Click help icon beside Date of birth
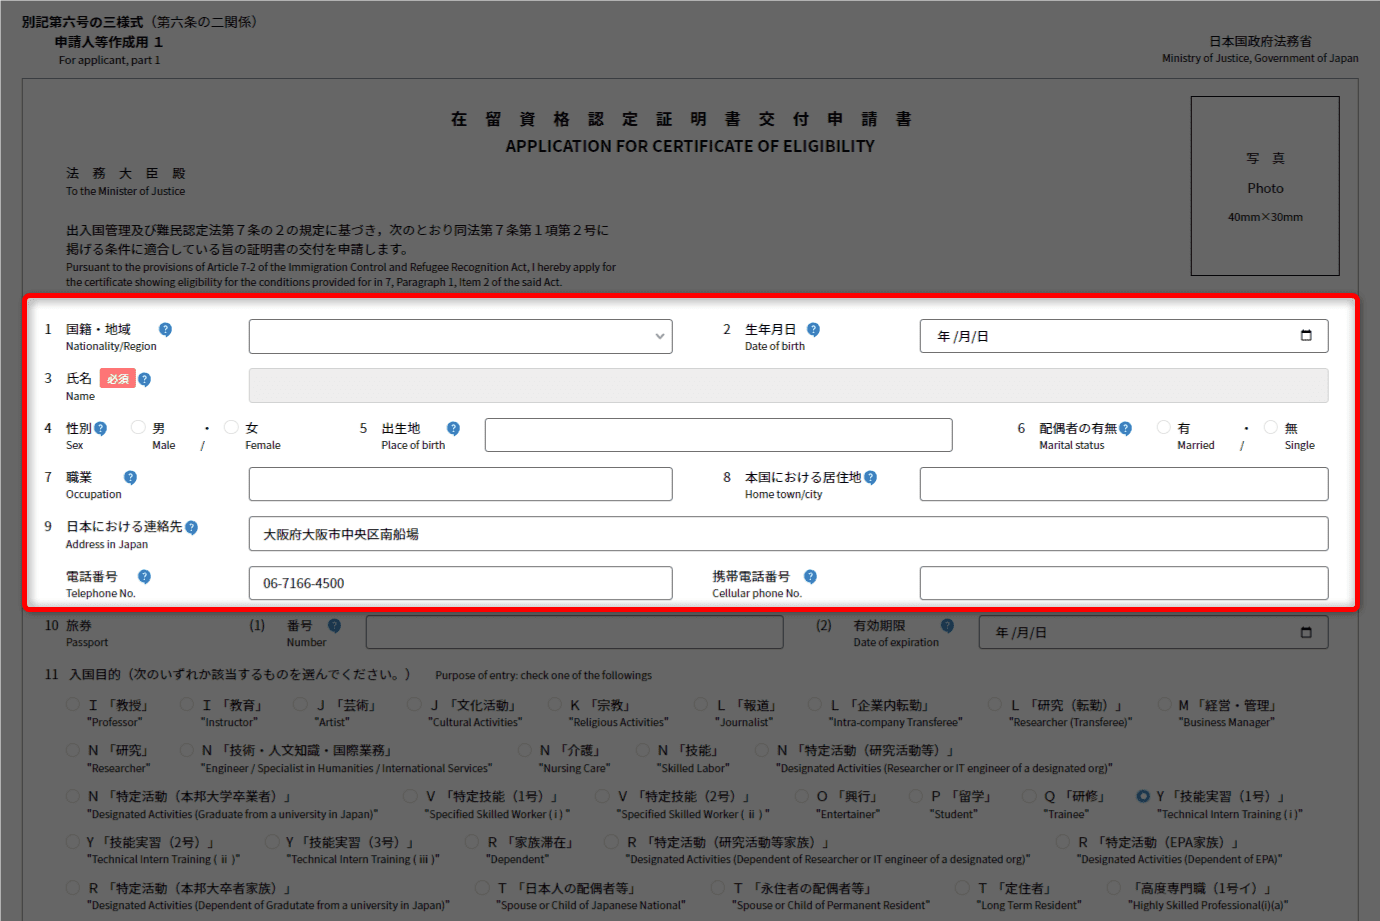Screen dimensions: 1380x921 point(813,330)
